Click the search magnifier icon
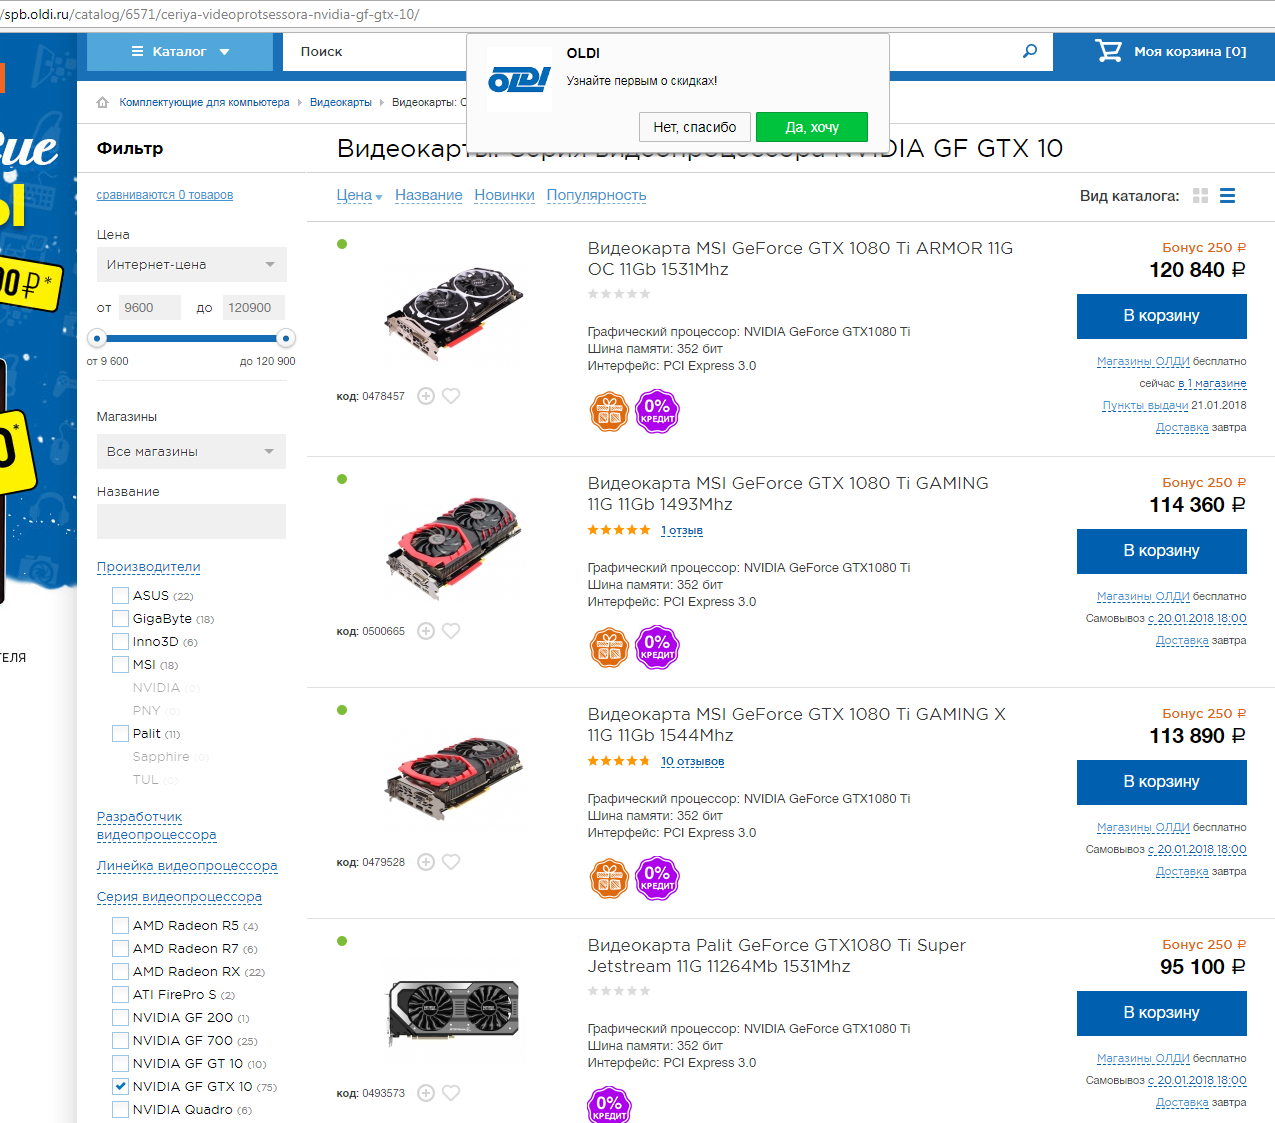 1030,51
